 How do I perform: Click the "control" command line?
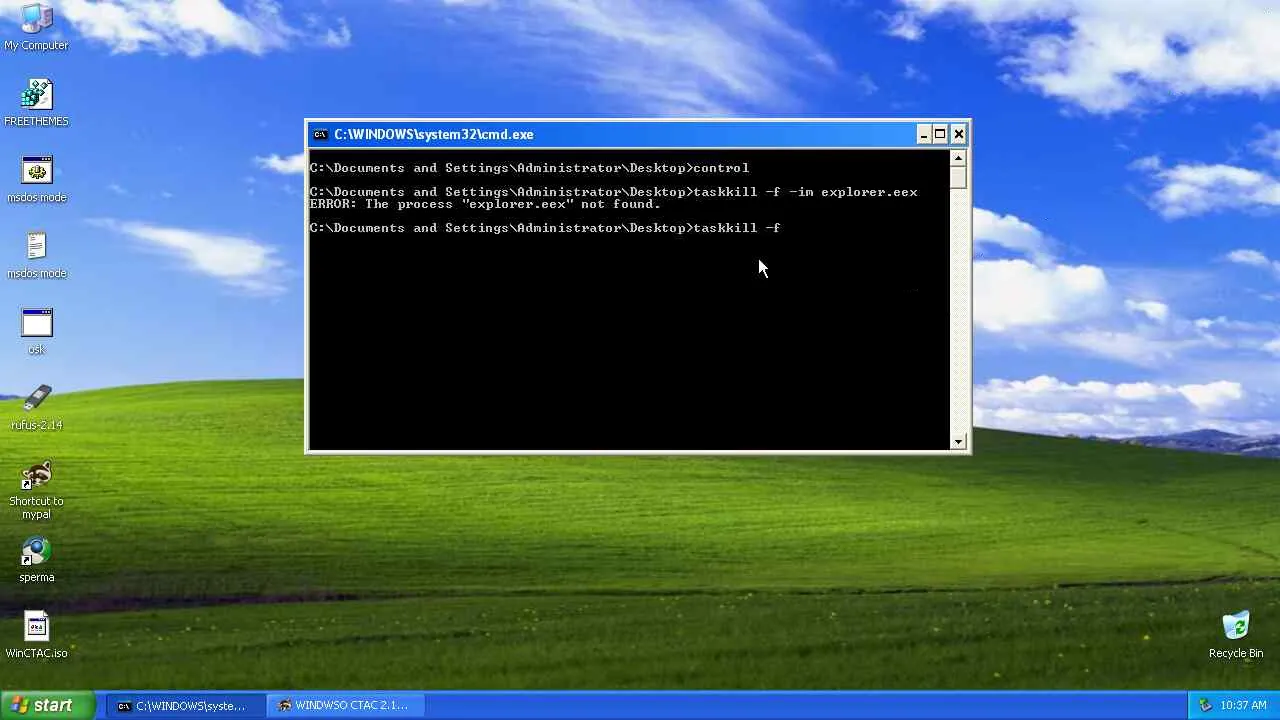[x=529, y=168]
